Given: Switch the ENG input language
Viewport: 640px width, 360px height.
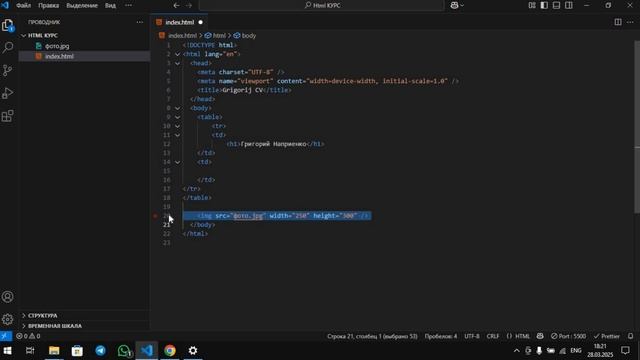Looking at the screenshot, I should coord(576,351).
